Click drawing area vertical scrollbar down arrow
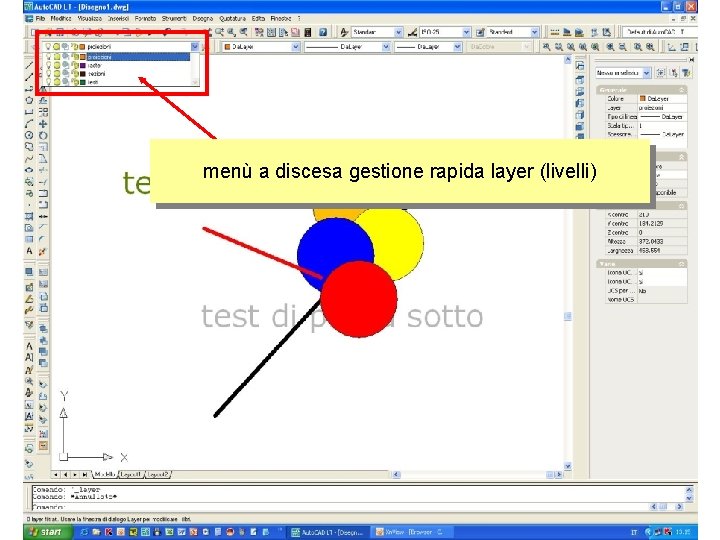Screen dimensions: 720x540 click(568, 466)
